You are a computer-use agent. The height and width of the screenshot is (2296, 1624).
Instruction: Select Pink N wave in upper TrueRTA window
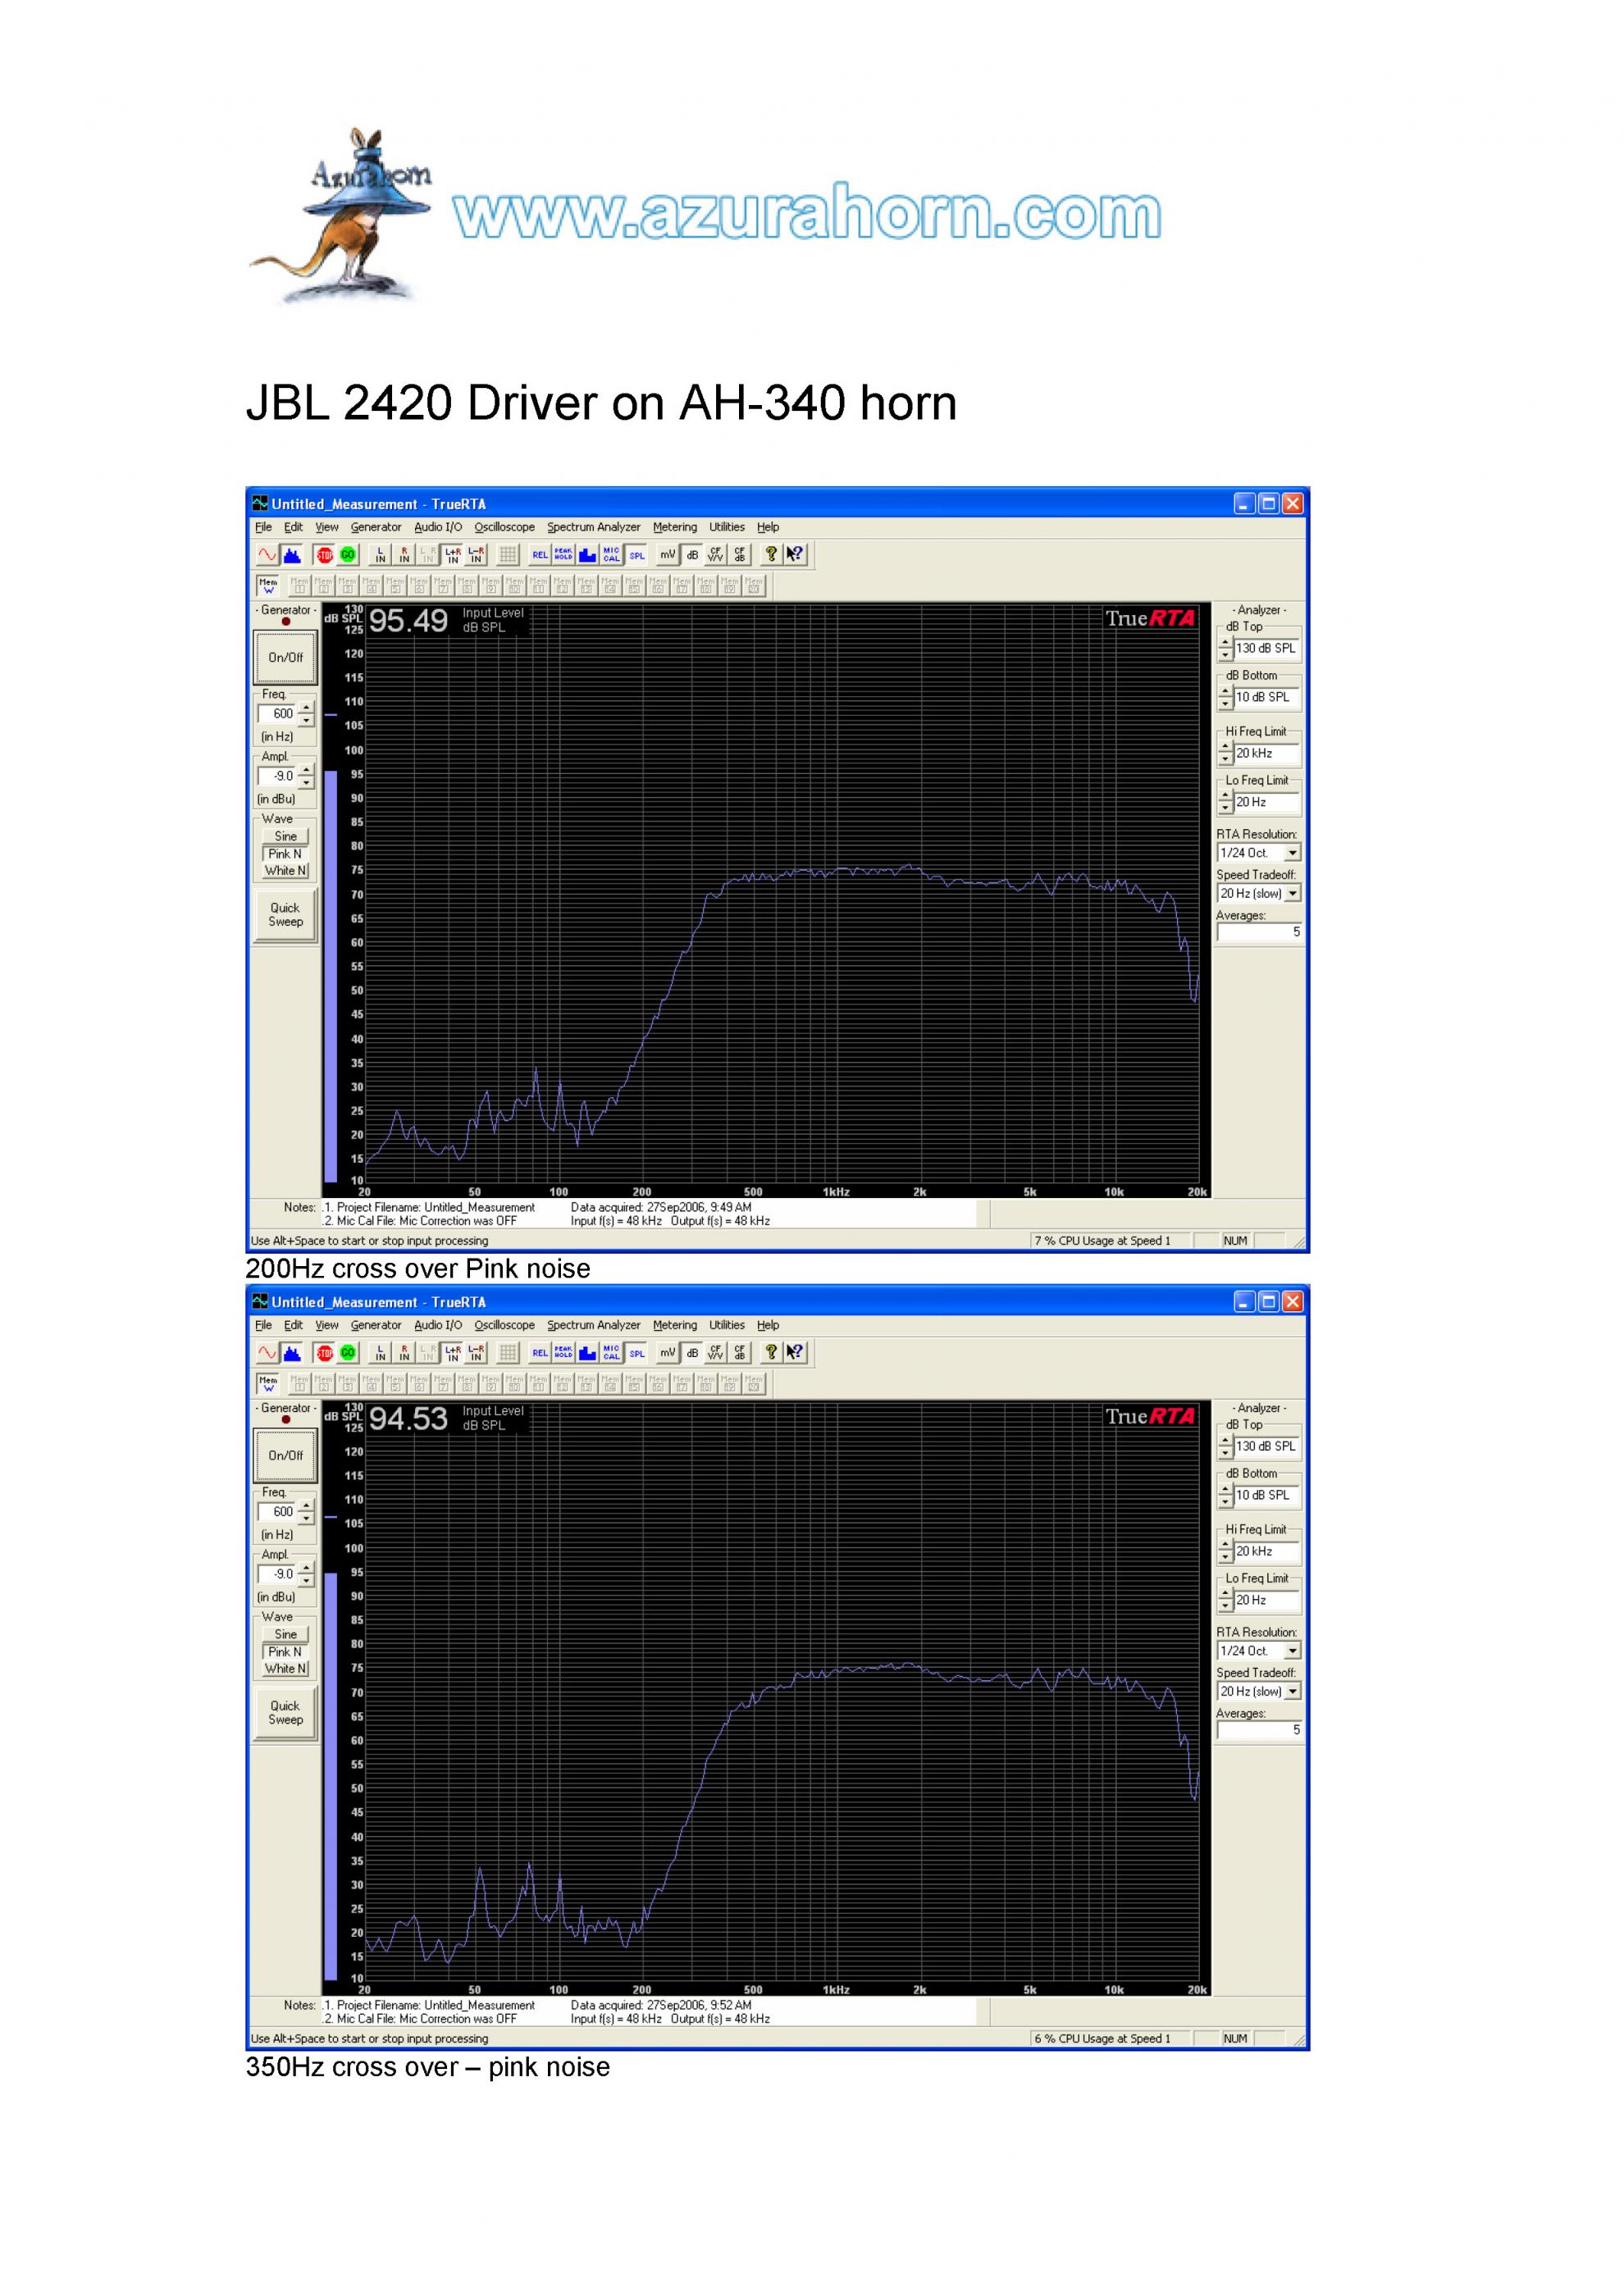286,853
